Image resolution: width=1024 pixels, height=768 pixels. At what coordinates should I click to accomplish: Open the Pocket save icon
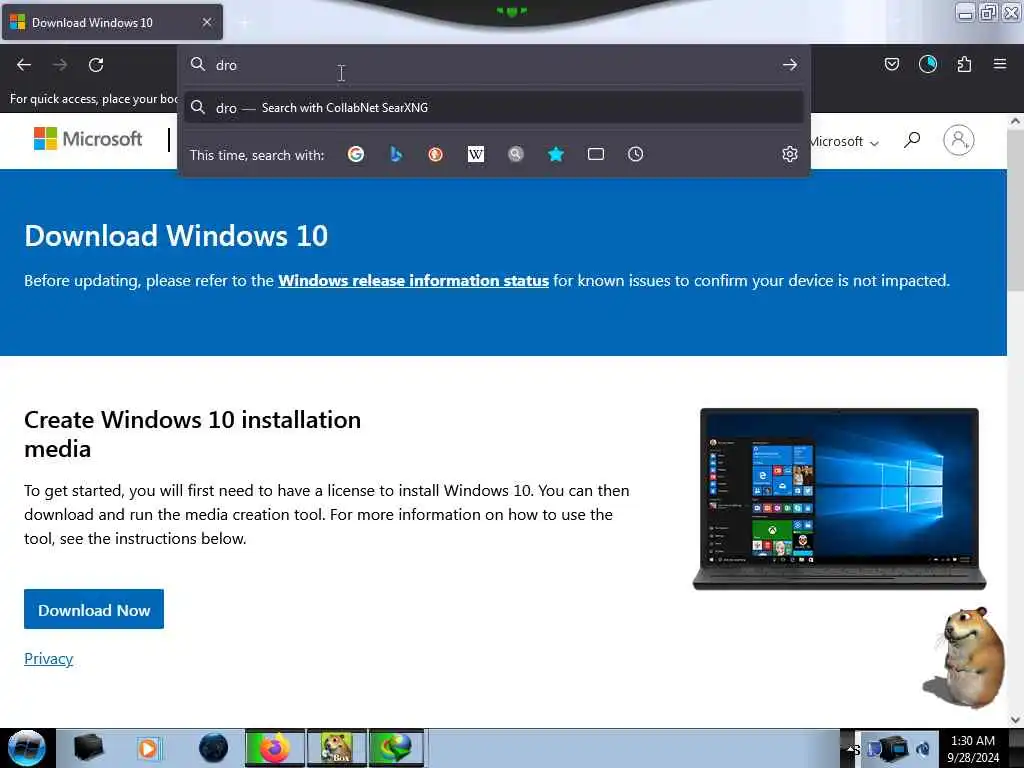click(x=891, y=64)
